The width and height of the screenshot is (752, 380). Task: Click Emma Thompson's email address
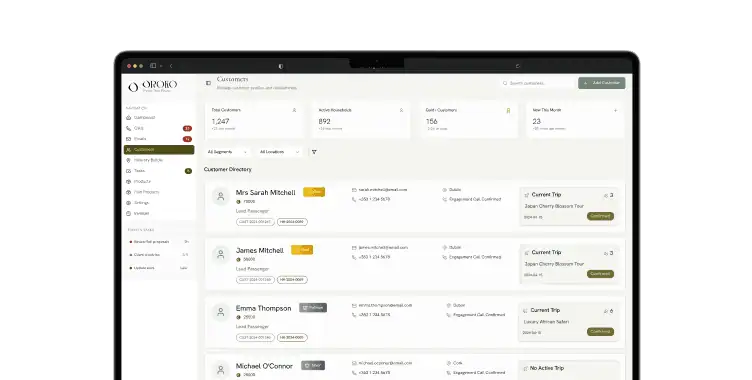tap(385, 306)
